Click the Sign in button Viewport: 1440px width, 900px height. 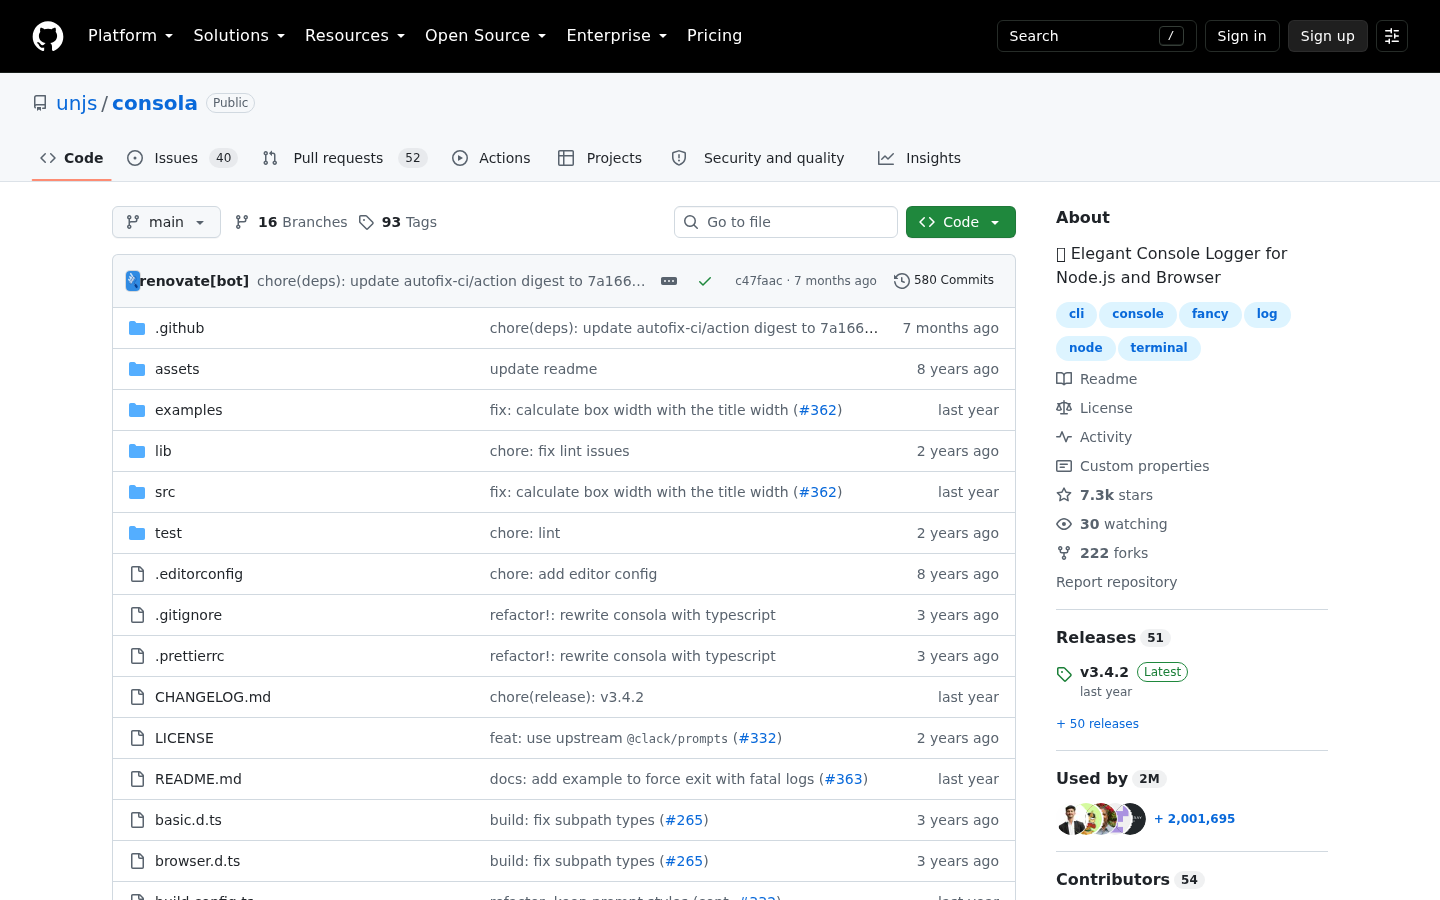coord(1242,36)
